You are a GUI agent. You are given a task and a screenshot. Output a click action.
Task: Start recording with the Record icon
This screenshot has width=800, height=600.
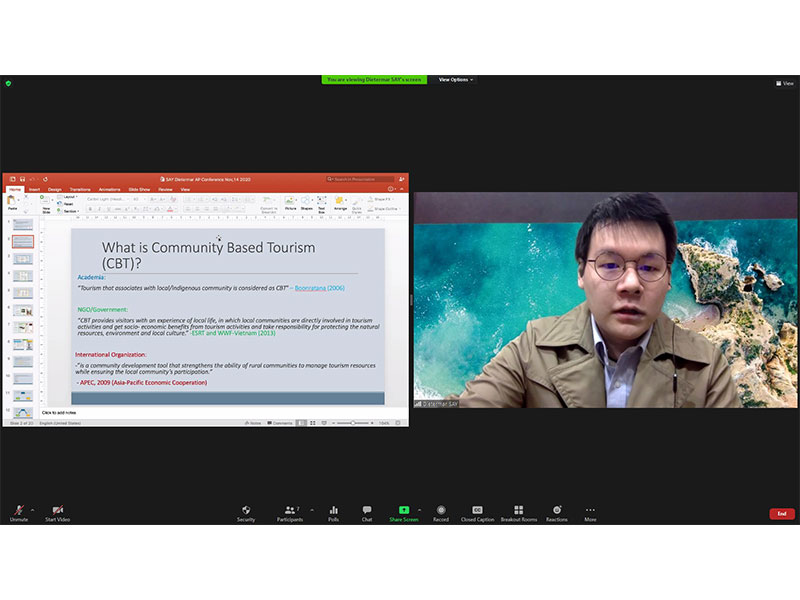pos(441,511)
